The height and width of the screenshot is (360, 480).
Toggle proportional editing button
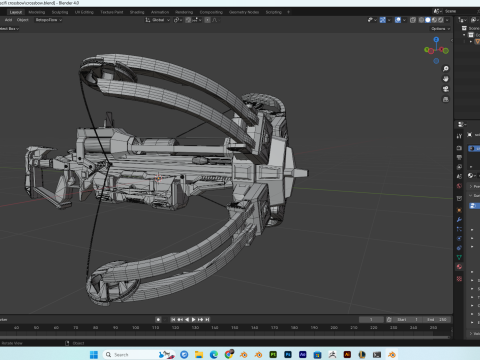[x=207, y=20]
